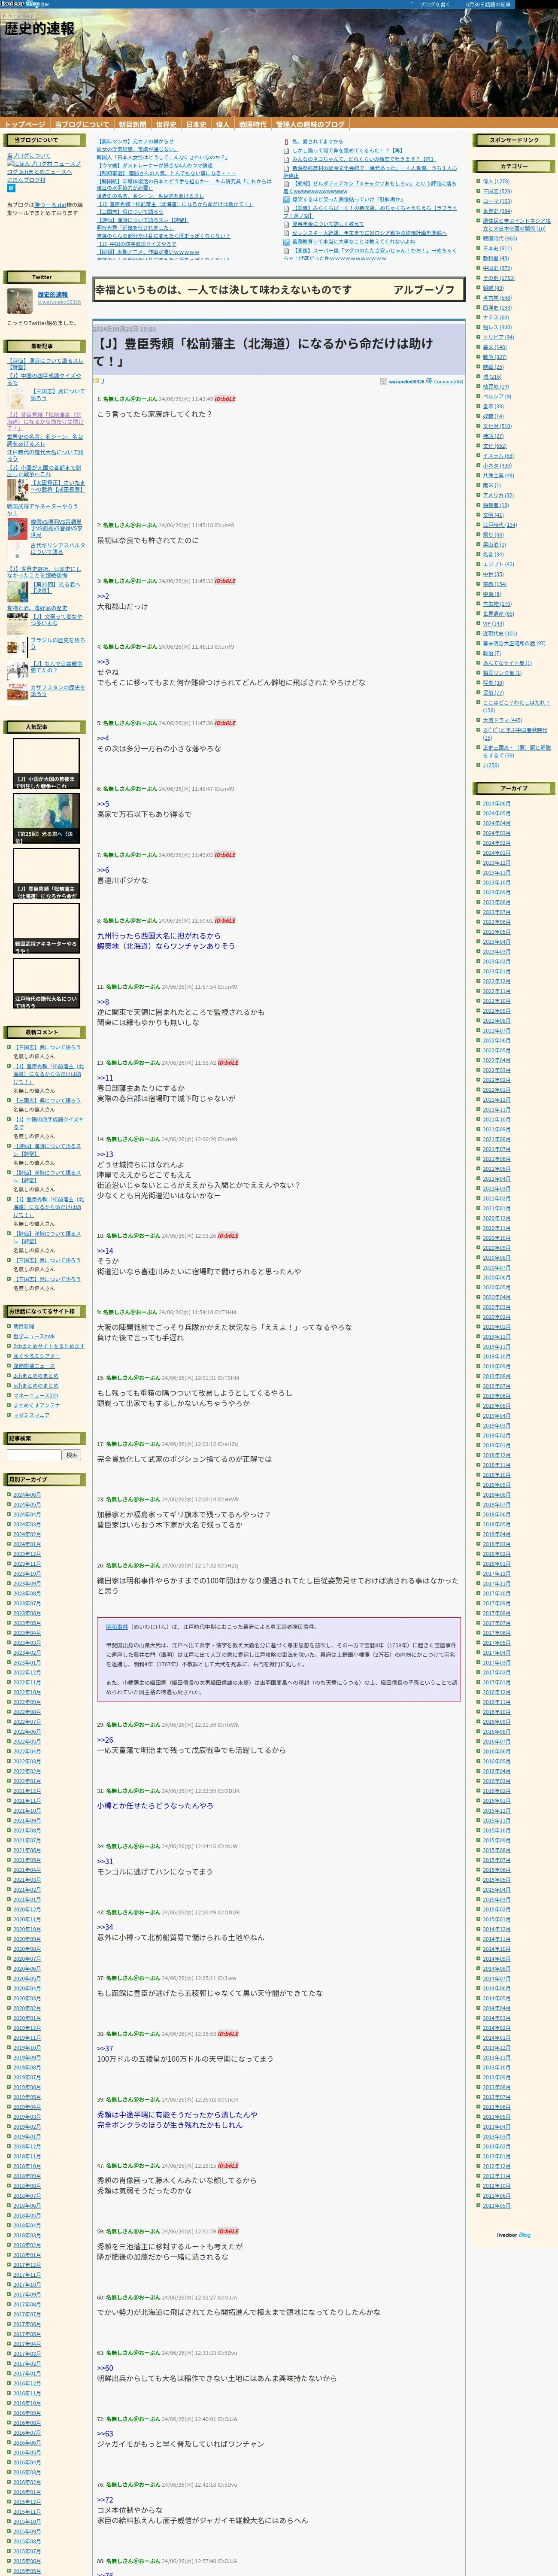Open recent article 江戸時代の譜代大名について語ろう

pyautogui.click(x=45, y=455)
